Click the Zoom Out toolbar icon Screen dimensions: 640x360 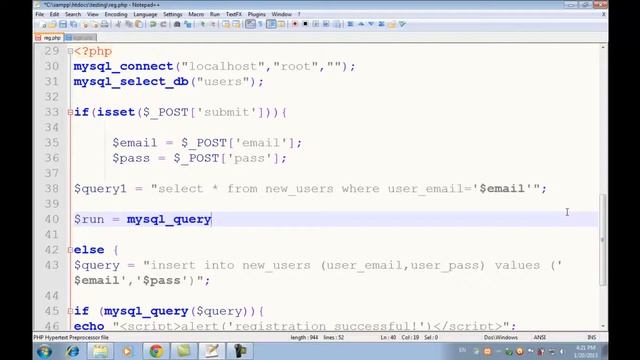tap(213, 24)
